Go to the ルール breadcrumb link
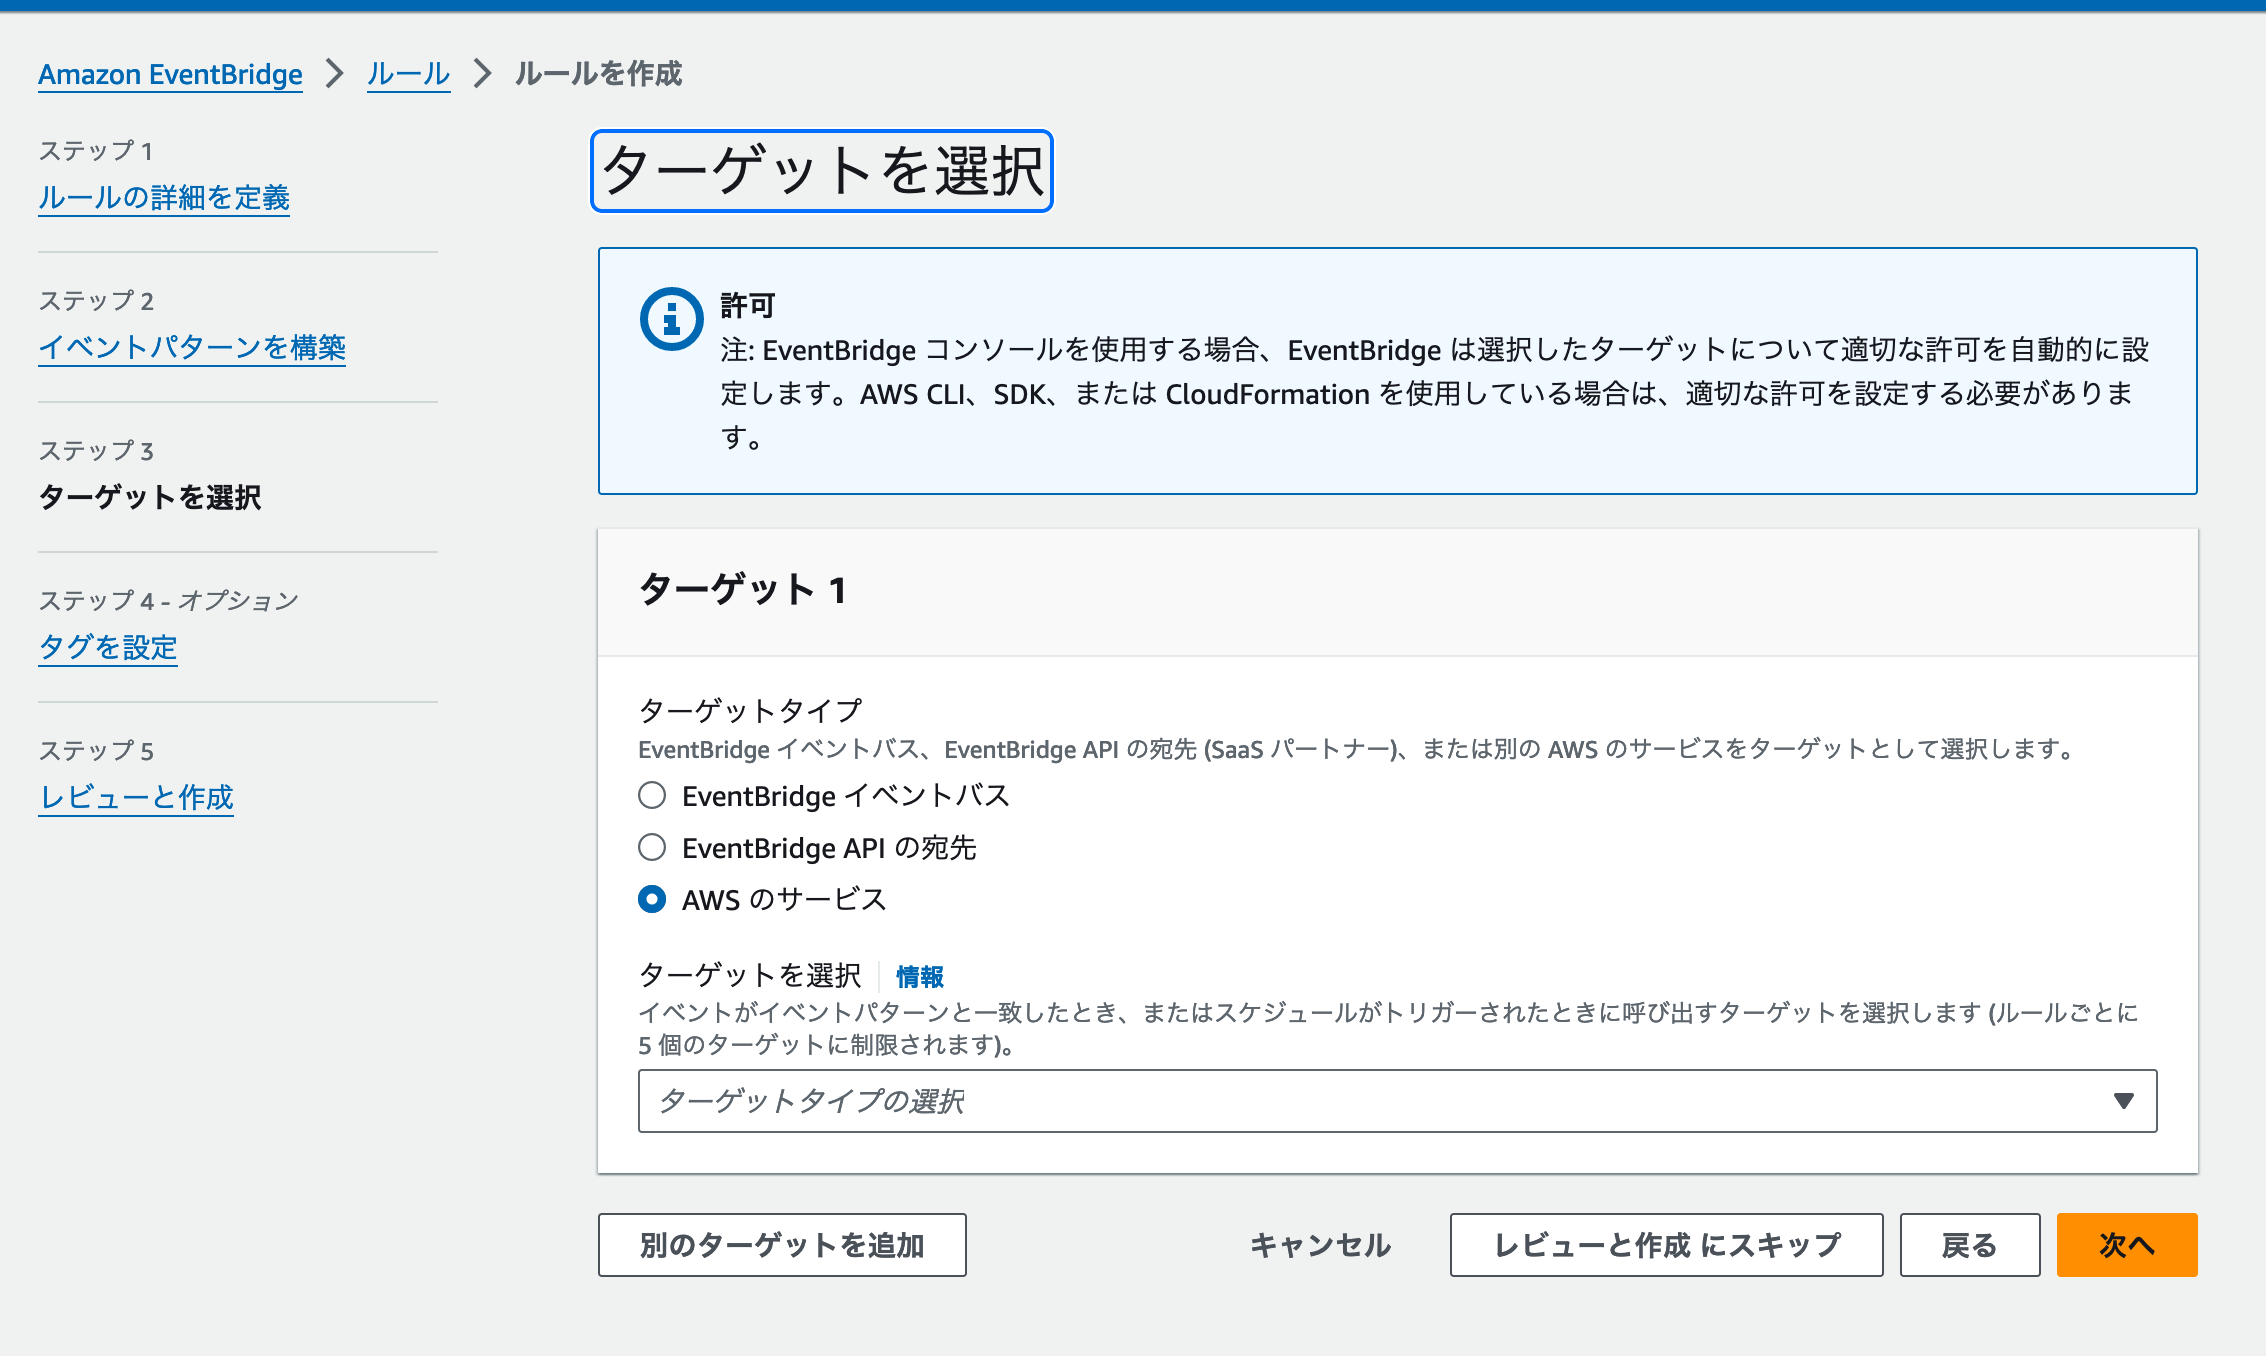Image resolution: width=2266 pixels, height=1356 pixels. [408, 74]
